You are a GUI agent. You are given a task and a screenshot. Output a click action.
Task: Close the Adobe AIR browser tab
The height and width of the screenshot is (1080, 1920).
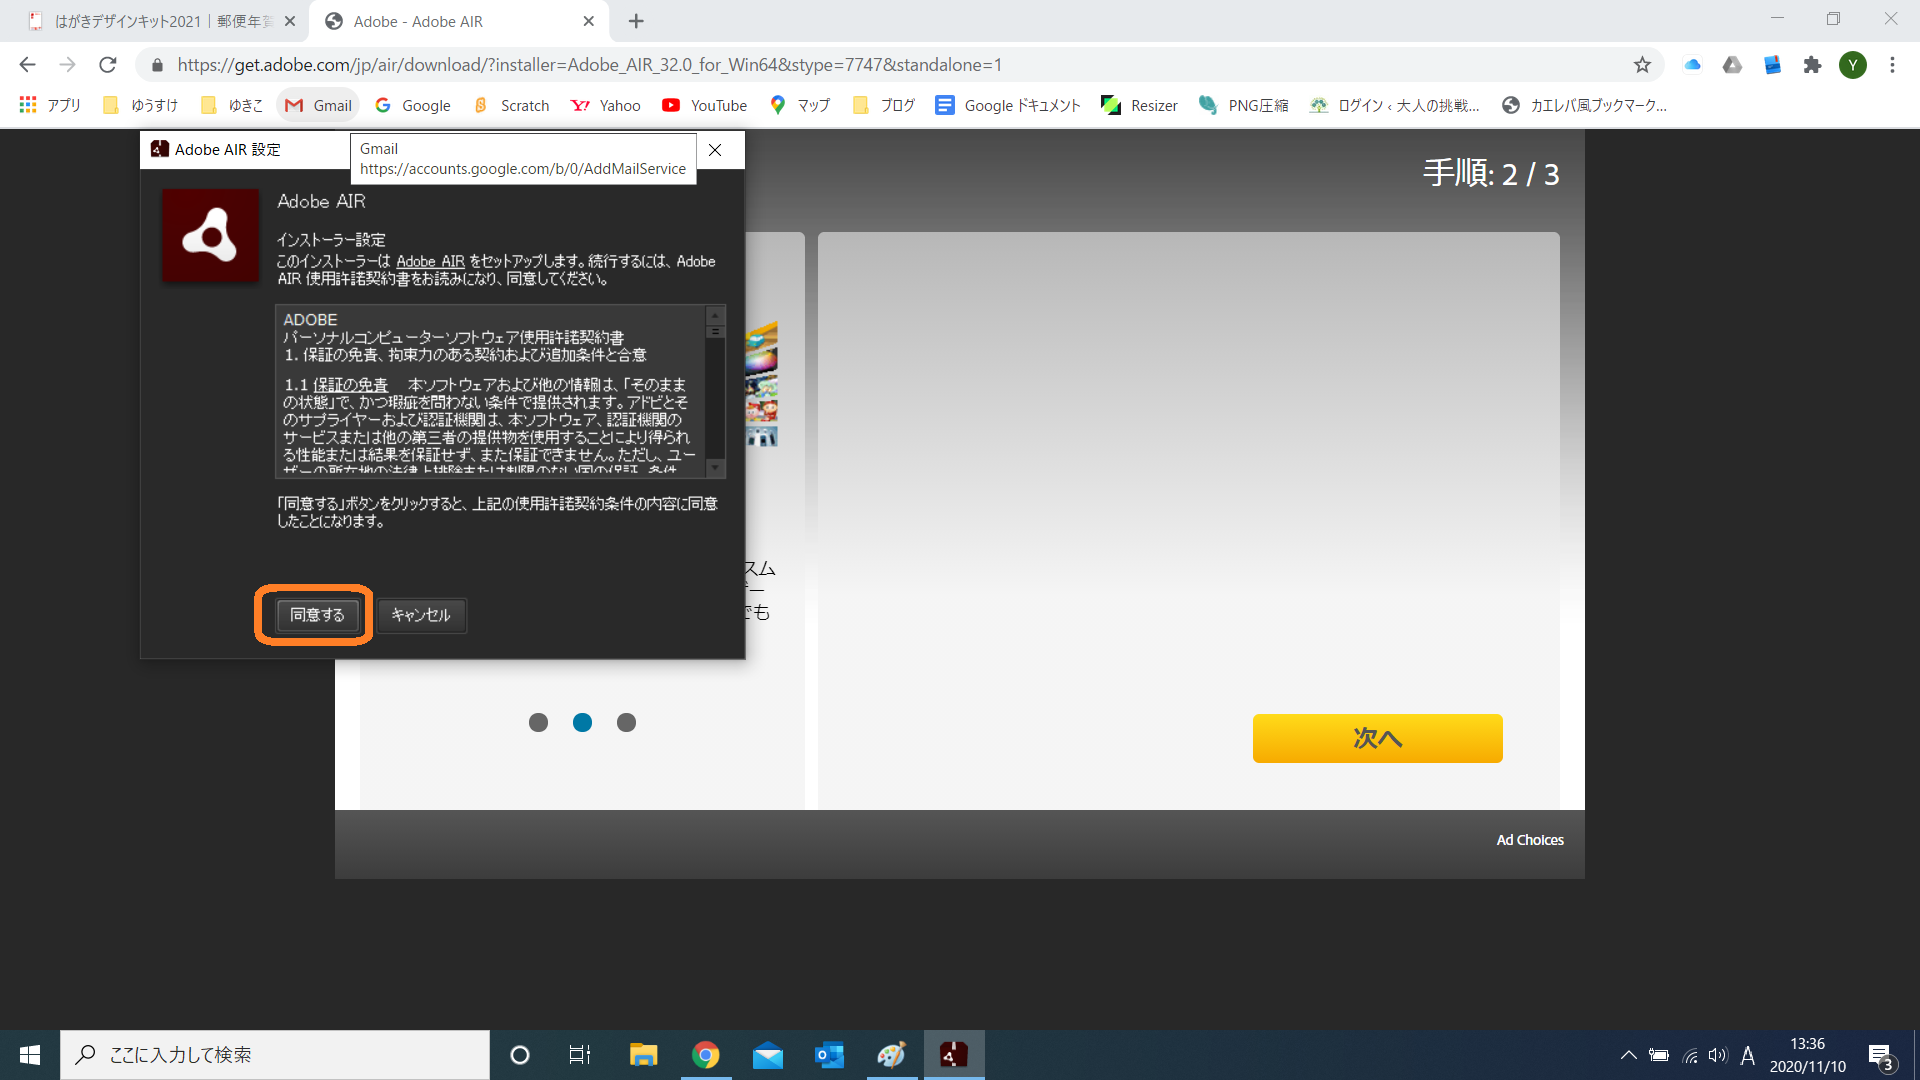[x=589, y=21]
